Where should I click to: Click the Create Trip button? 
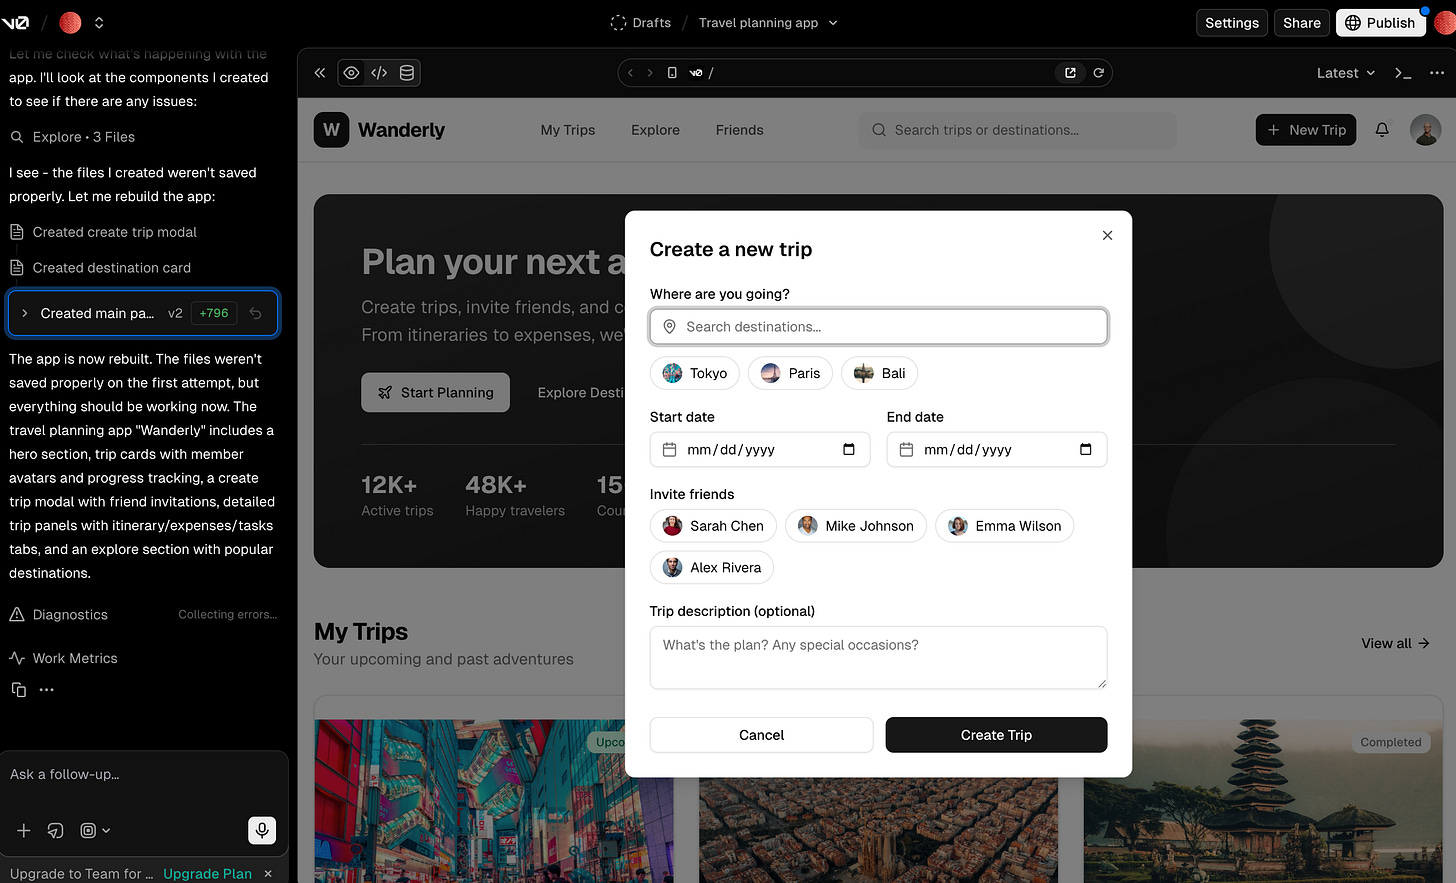coord(996,735)
